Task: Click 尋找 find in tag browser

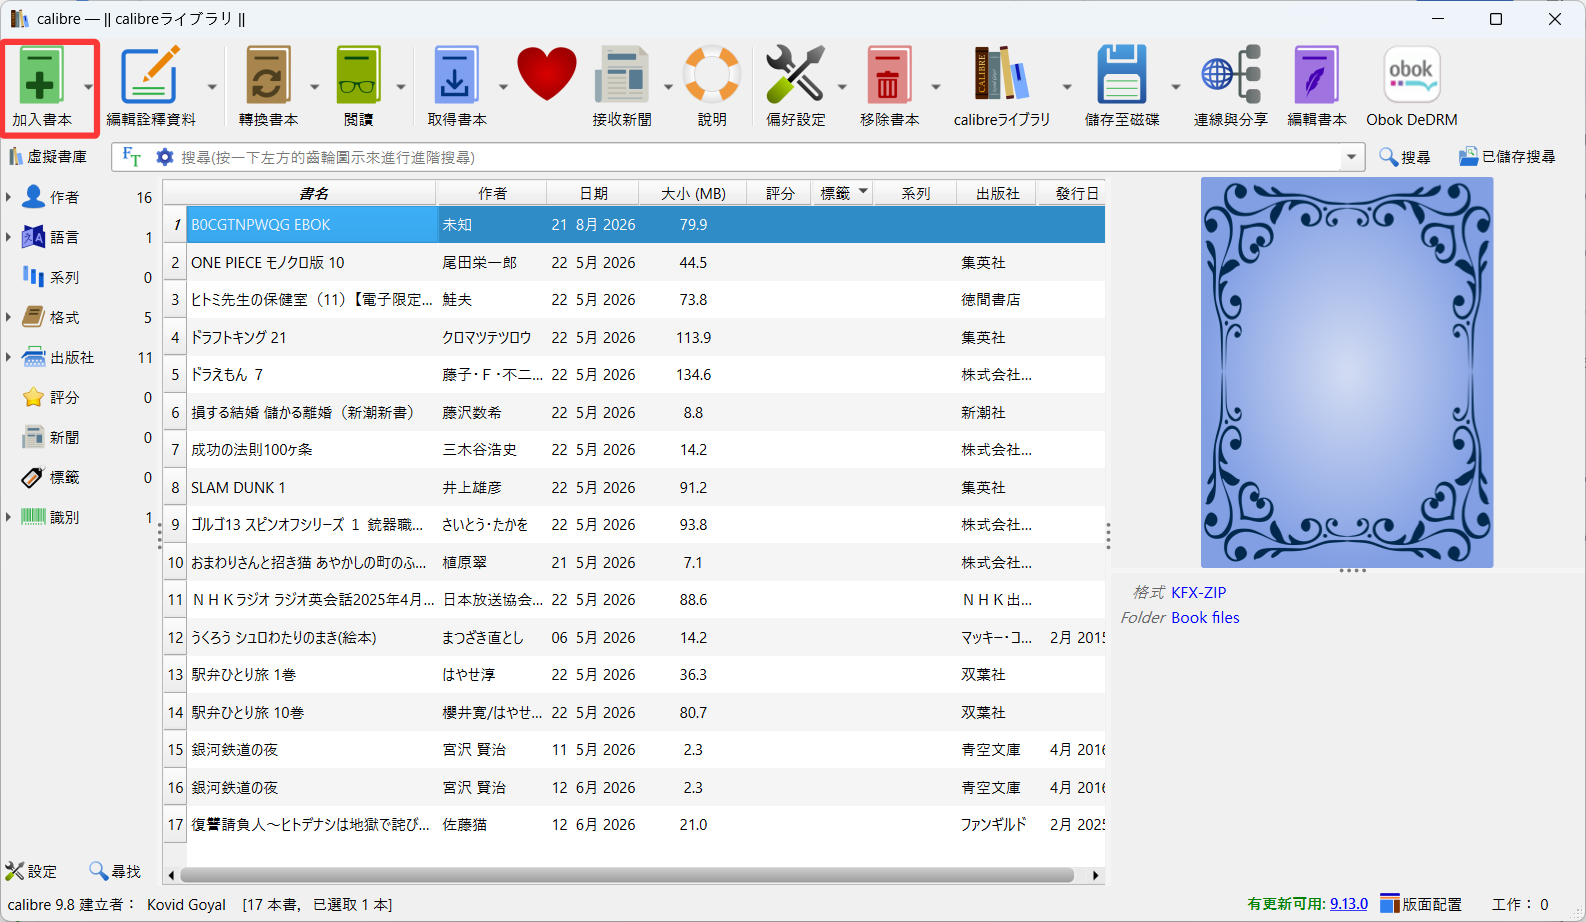Action: (115, 871)
